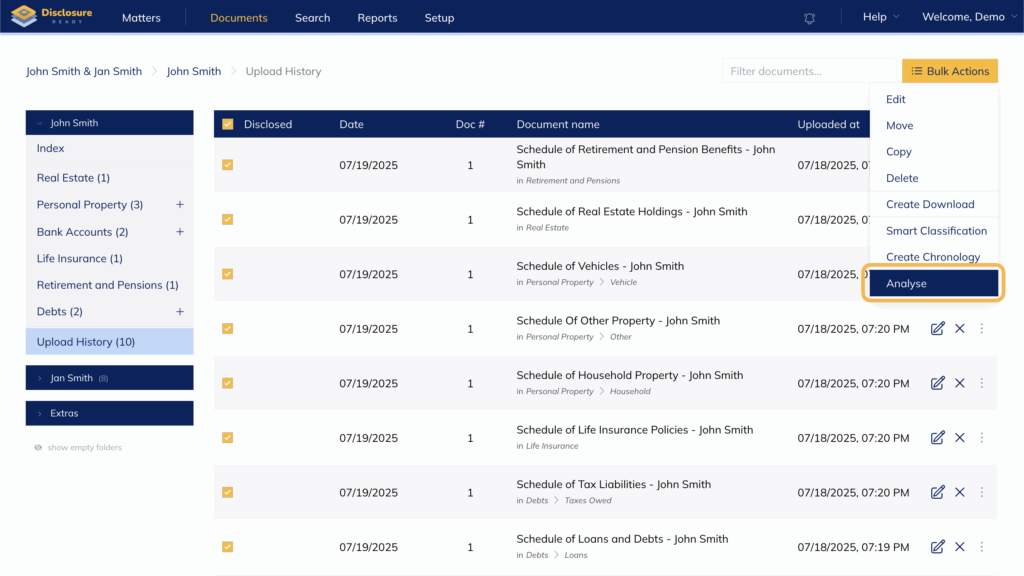Uncheck Schedule of Real Estate Holdings checkbox
1024x576 pixels.
point(228,219)
